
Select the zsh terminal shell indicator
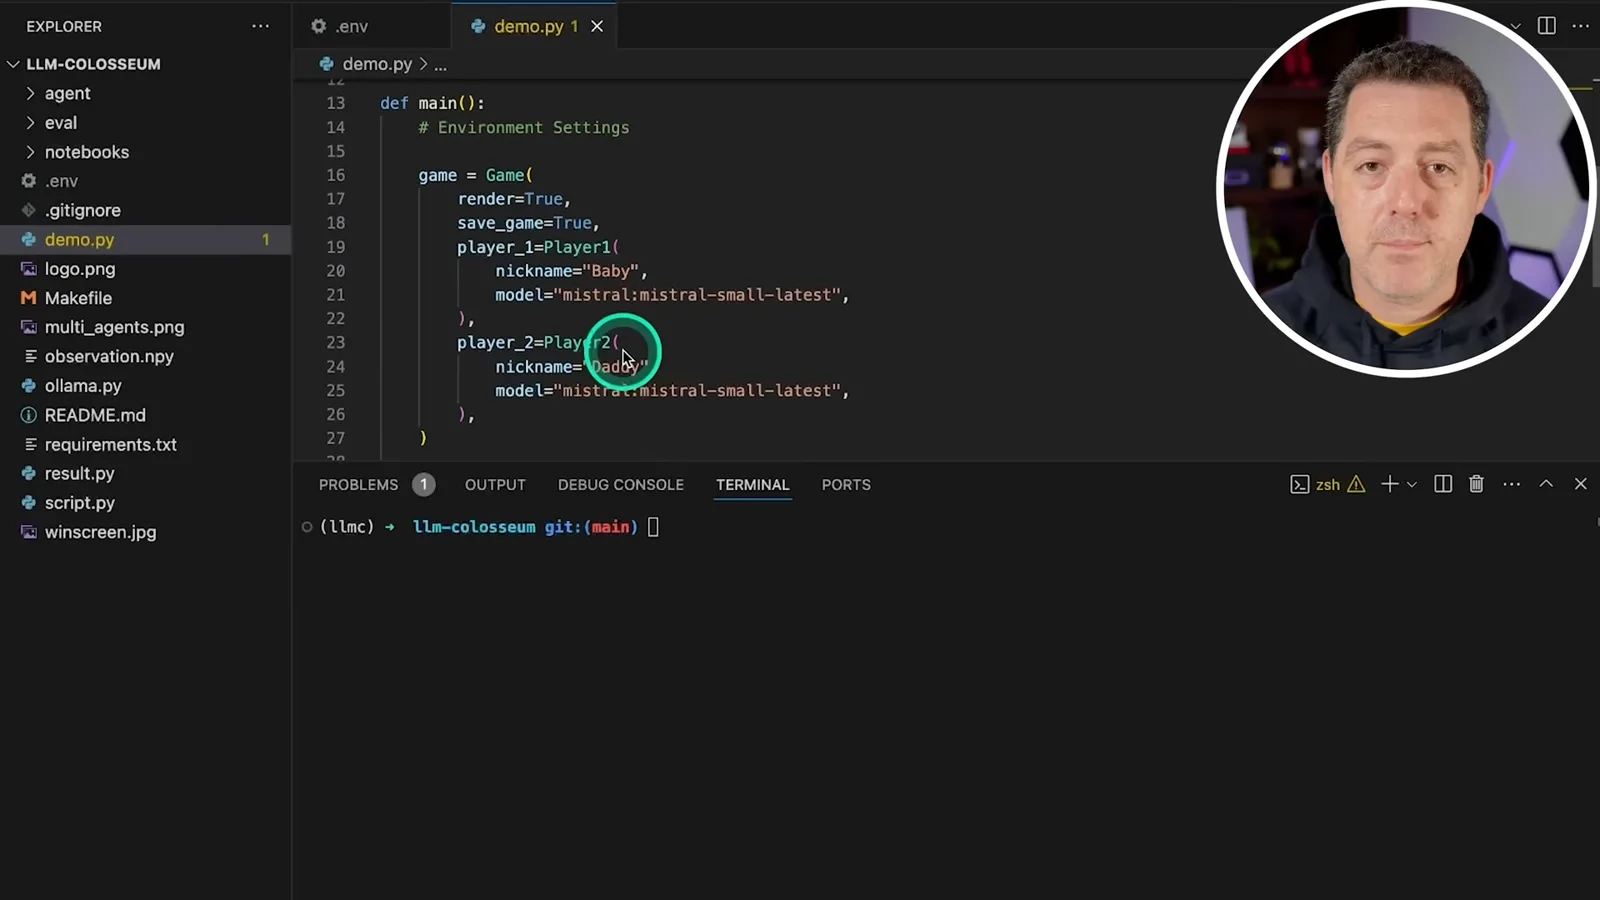tap(1315, 485)
